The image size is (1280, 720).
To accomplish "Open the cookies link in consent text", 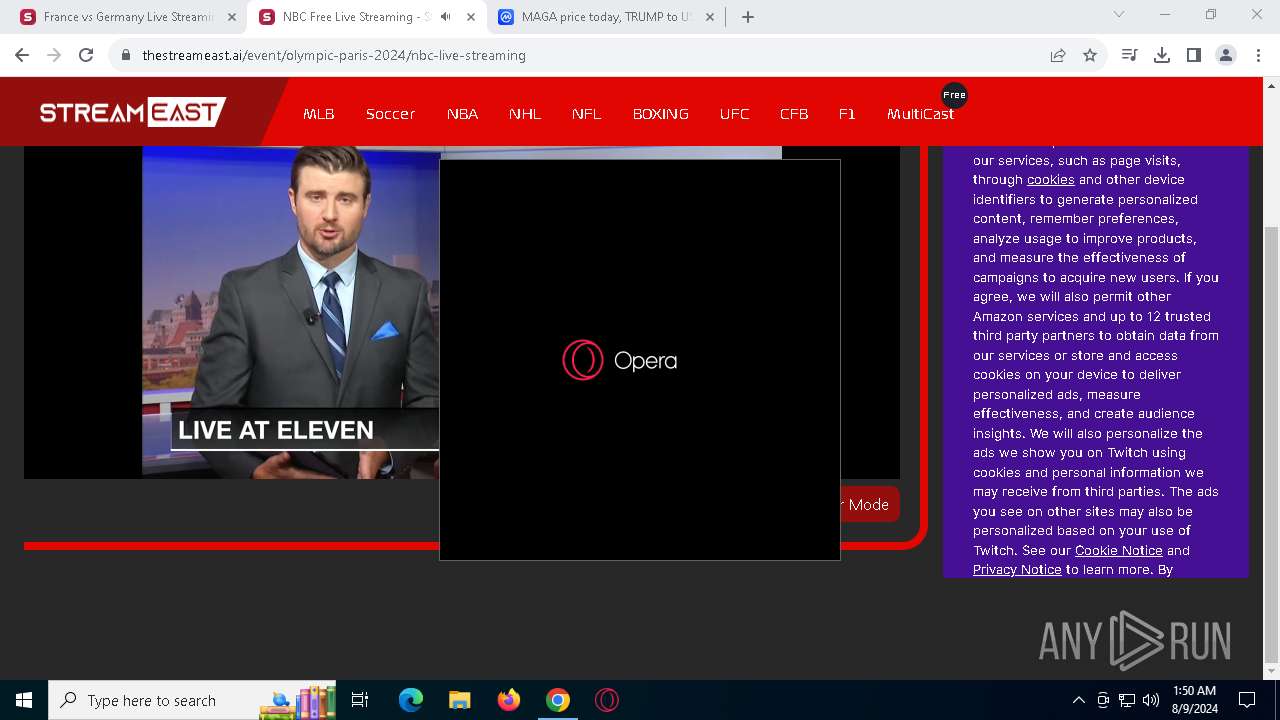I will (x=1050, y=180).
